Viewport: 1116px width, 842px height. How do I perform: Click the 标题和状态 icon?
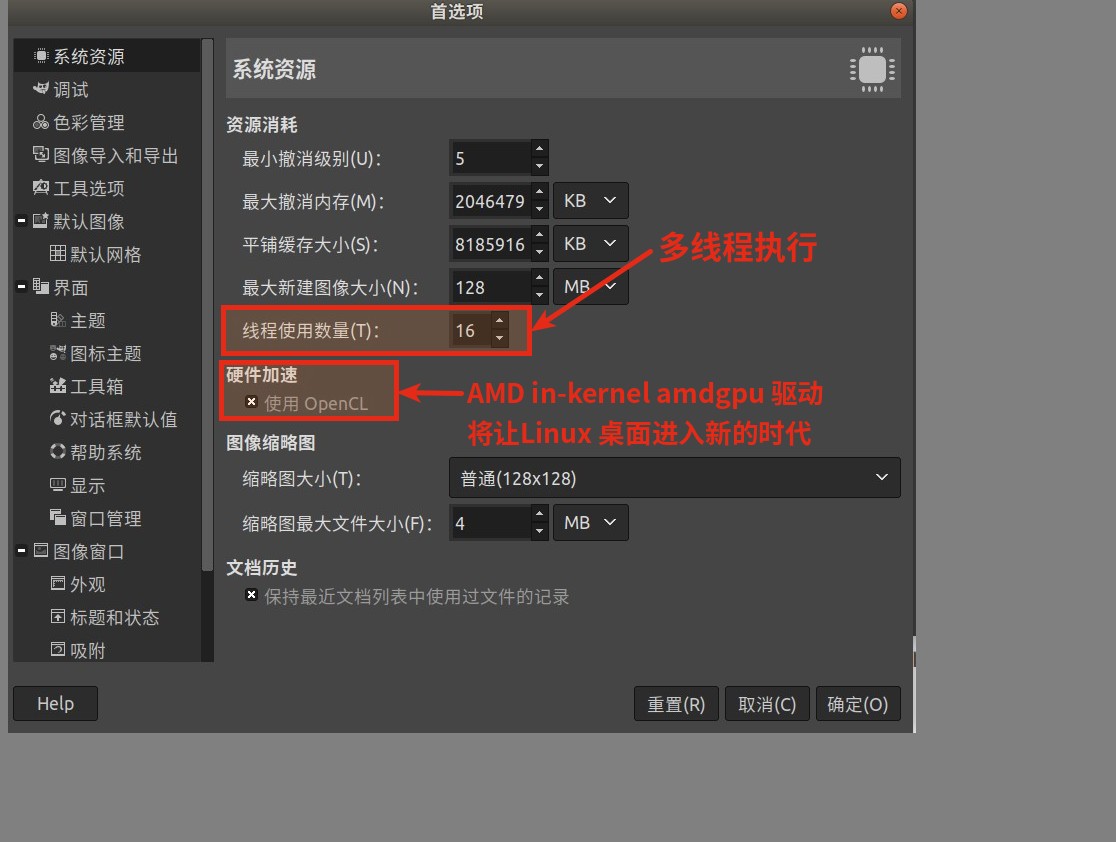pyautogui.click(x=58, y=616)
